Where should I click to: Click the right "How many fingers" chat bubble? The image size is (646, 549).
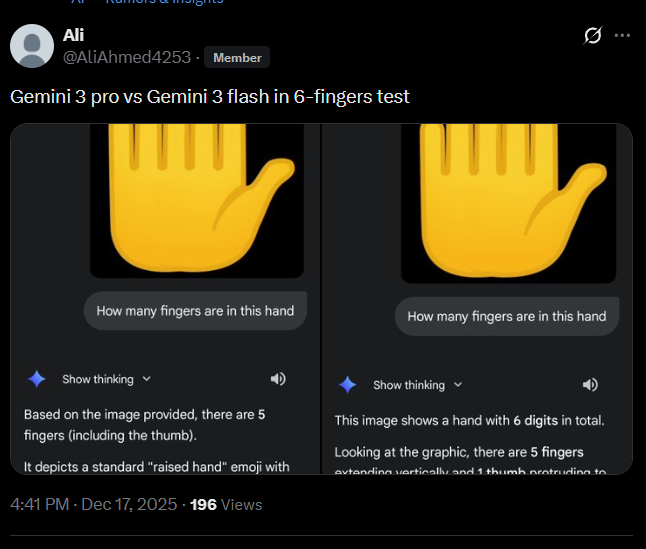click(507, 316)
